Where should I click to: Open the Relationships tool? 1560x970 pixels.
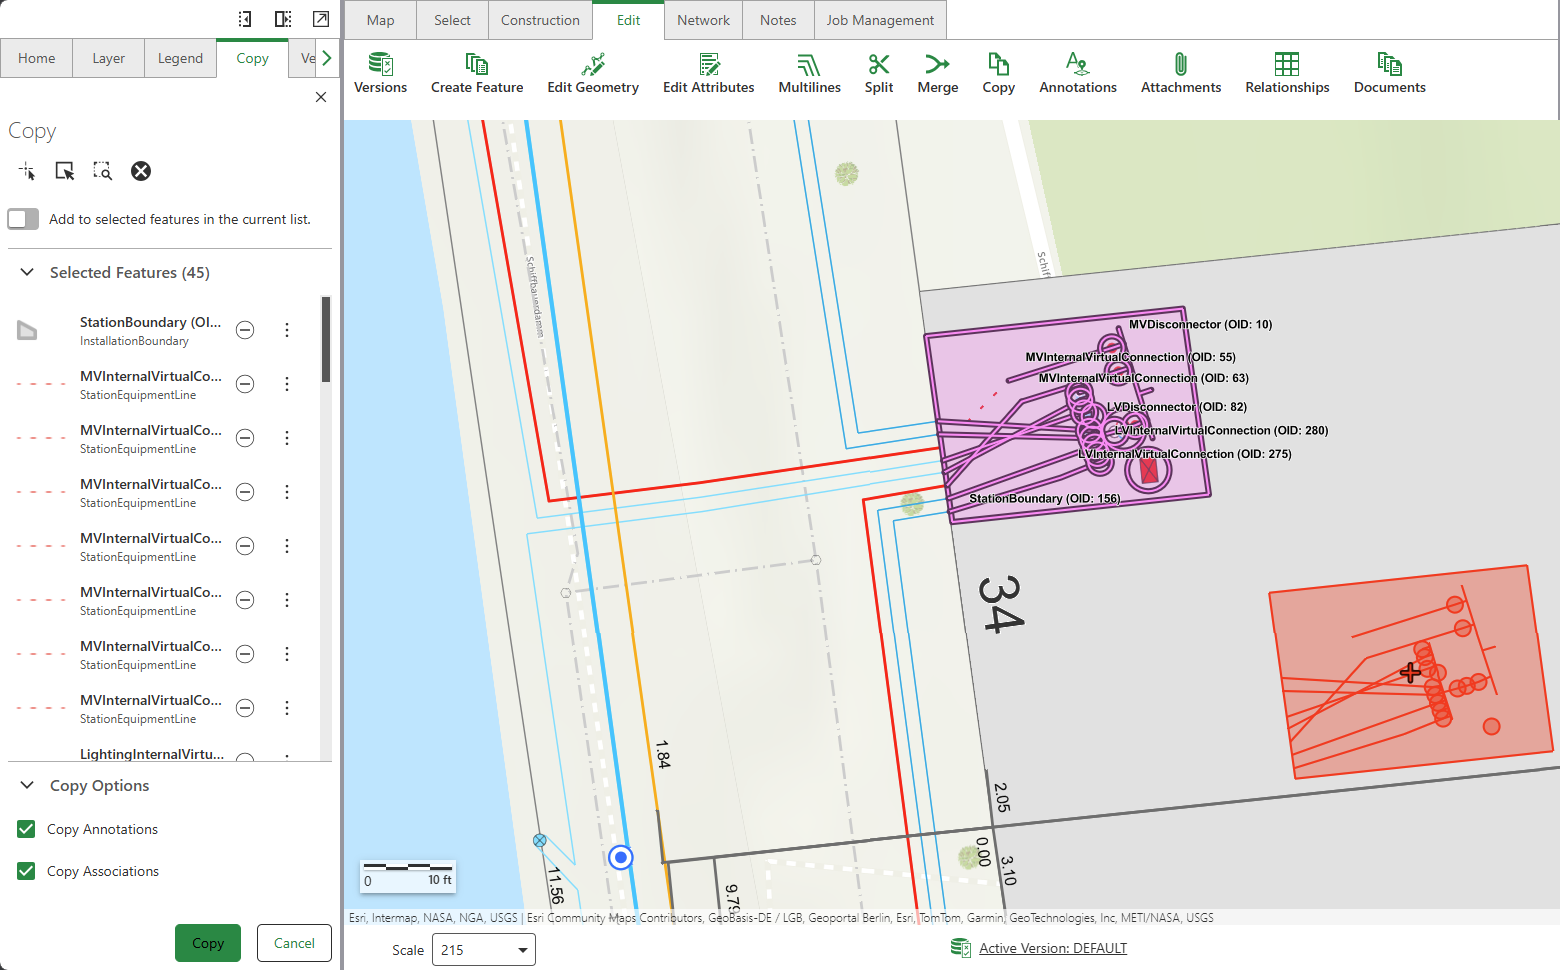click(x=1287, y=74)
